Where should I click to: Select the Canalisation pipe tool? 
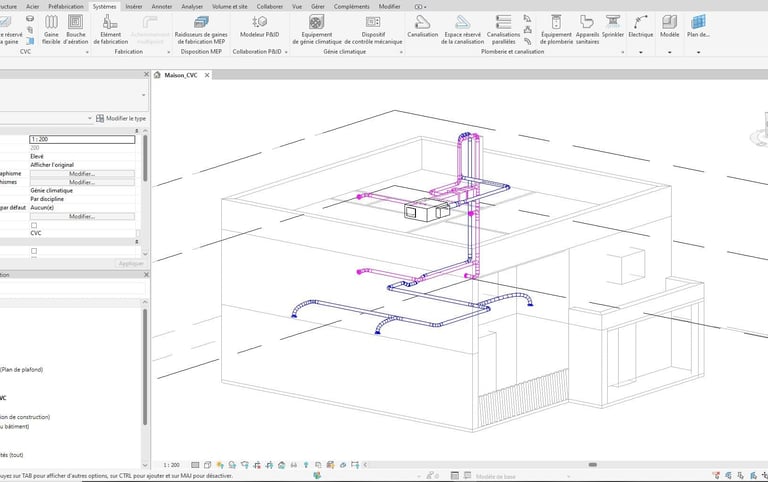[423, 27]
